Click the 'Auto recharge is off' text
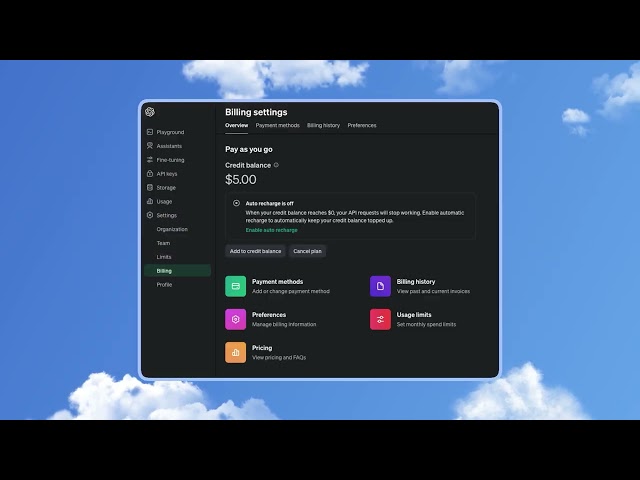Image resolution: width=640 pixels, height=480 pixels. click(x=270, y=203)
